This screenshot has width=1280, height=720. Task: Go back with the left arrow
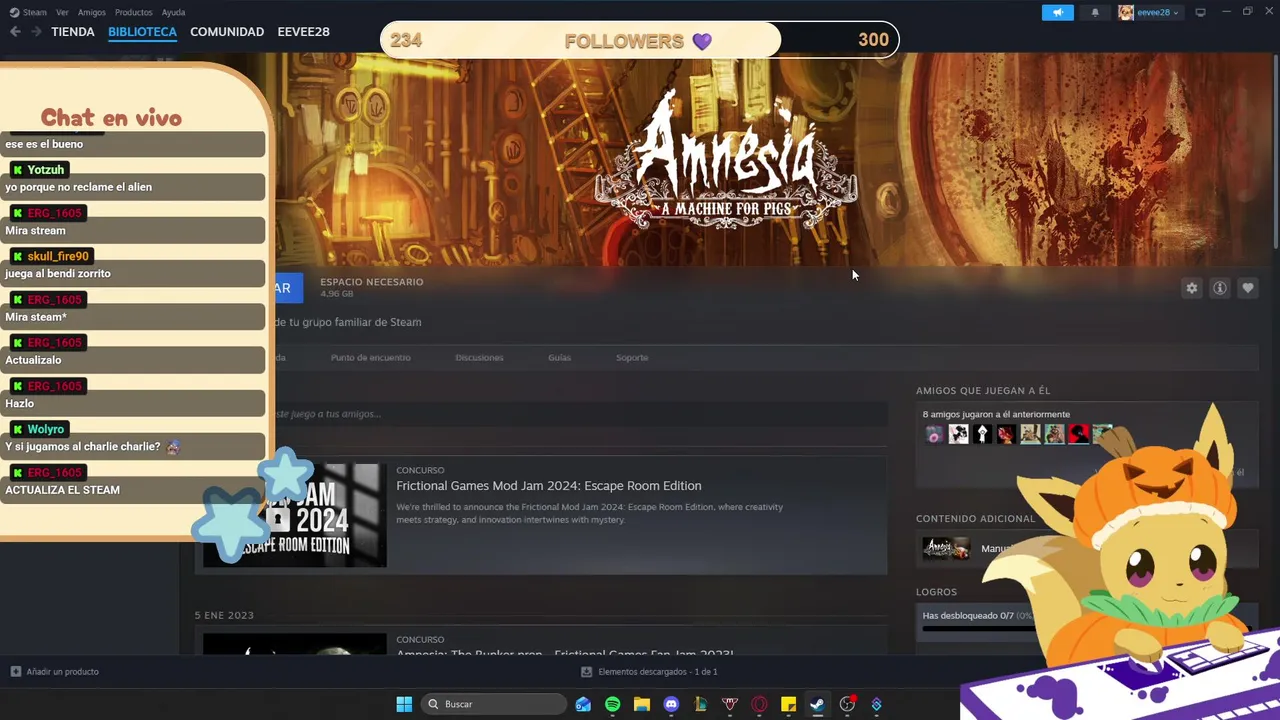pos(15,32)
